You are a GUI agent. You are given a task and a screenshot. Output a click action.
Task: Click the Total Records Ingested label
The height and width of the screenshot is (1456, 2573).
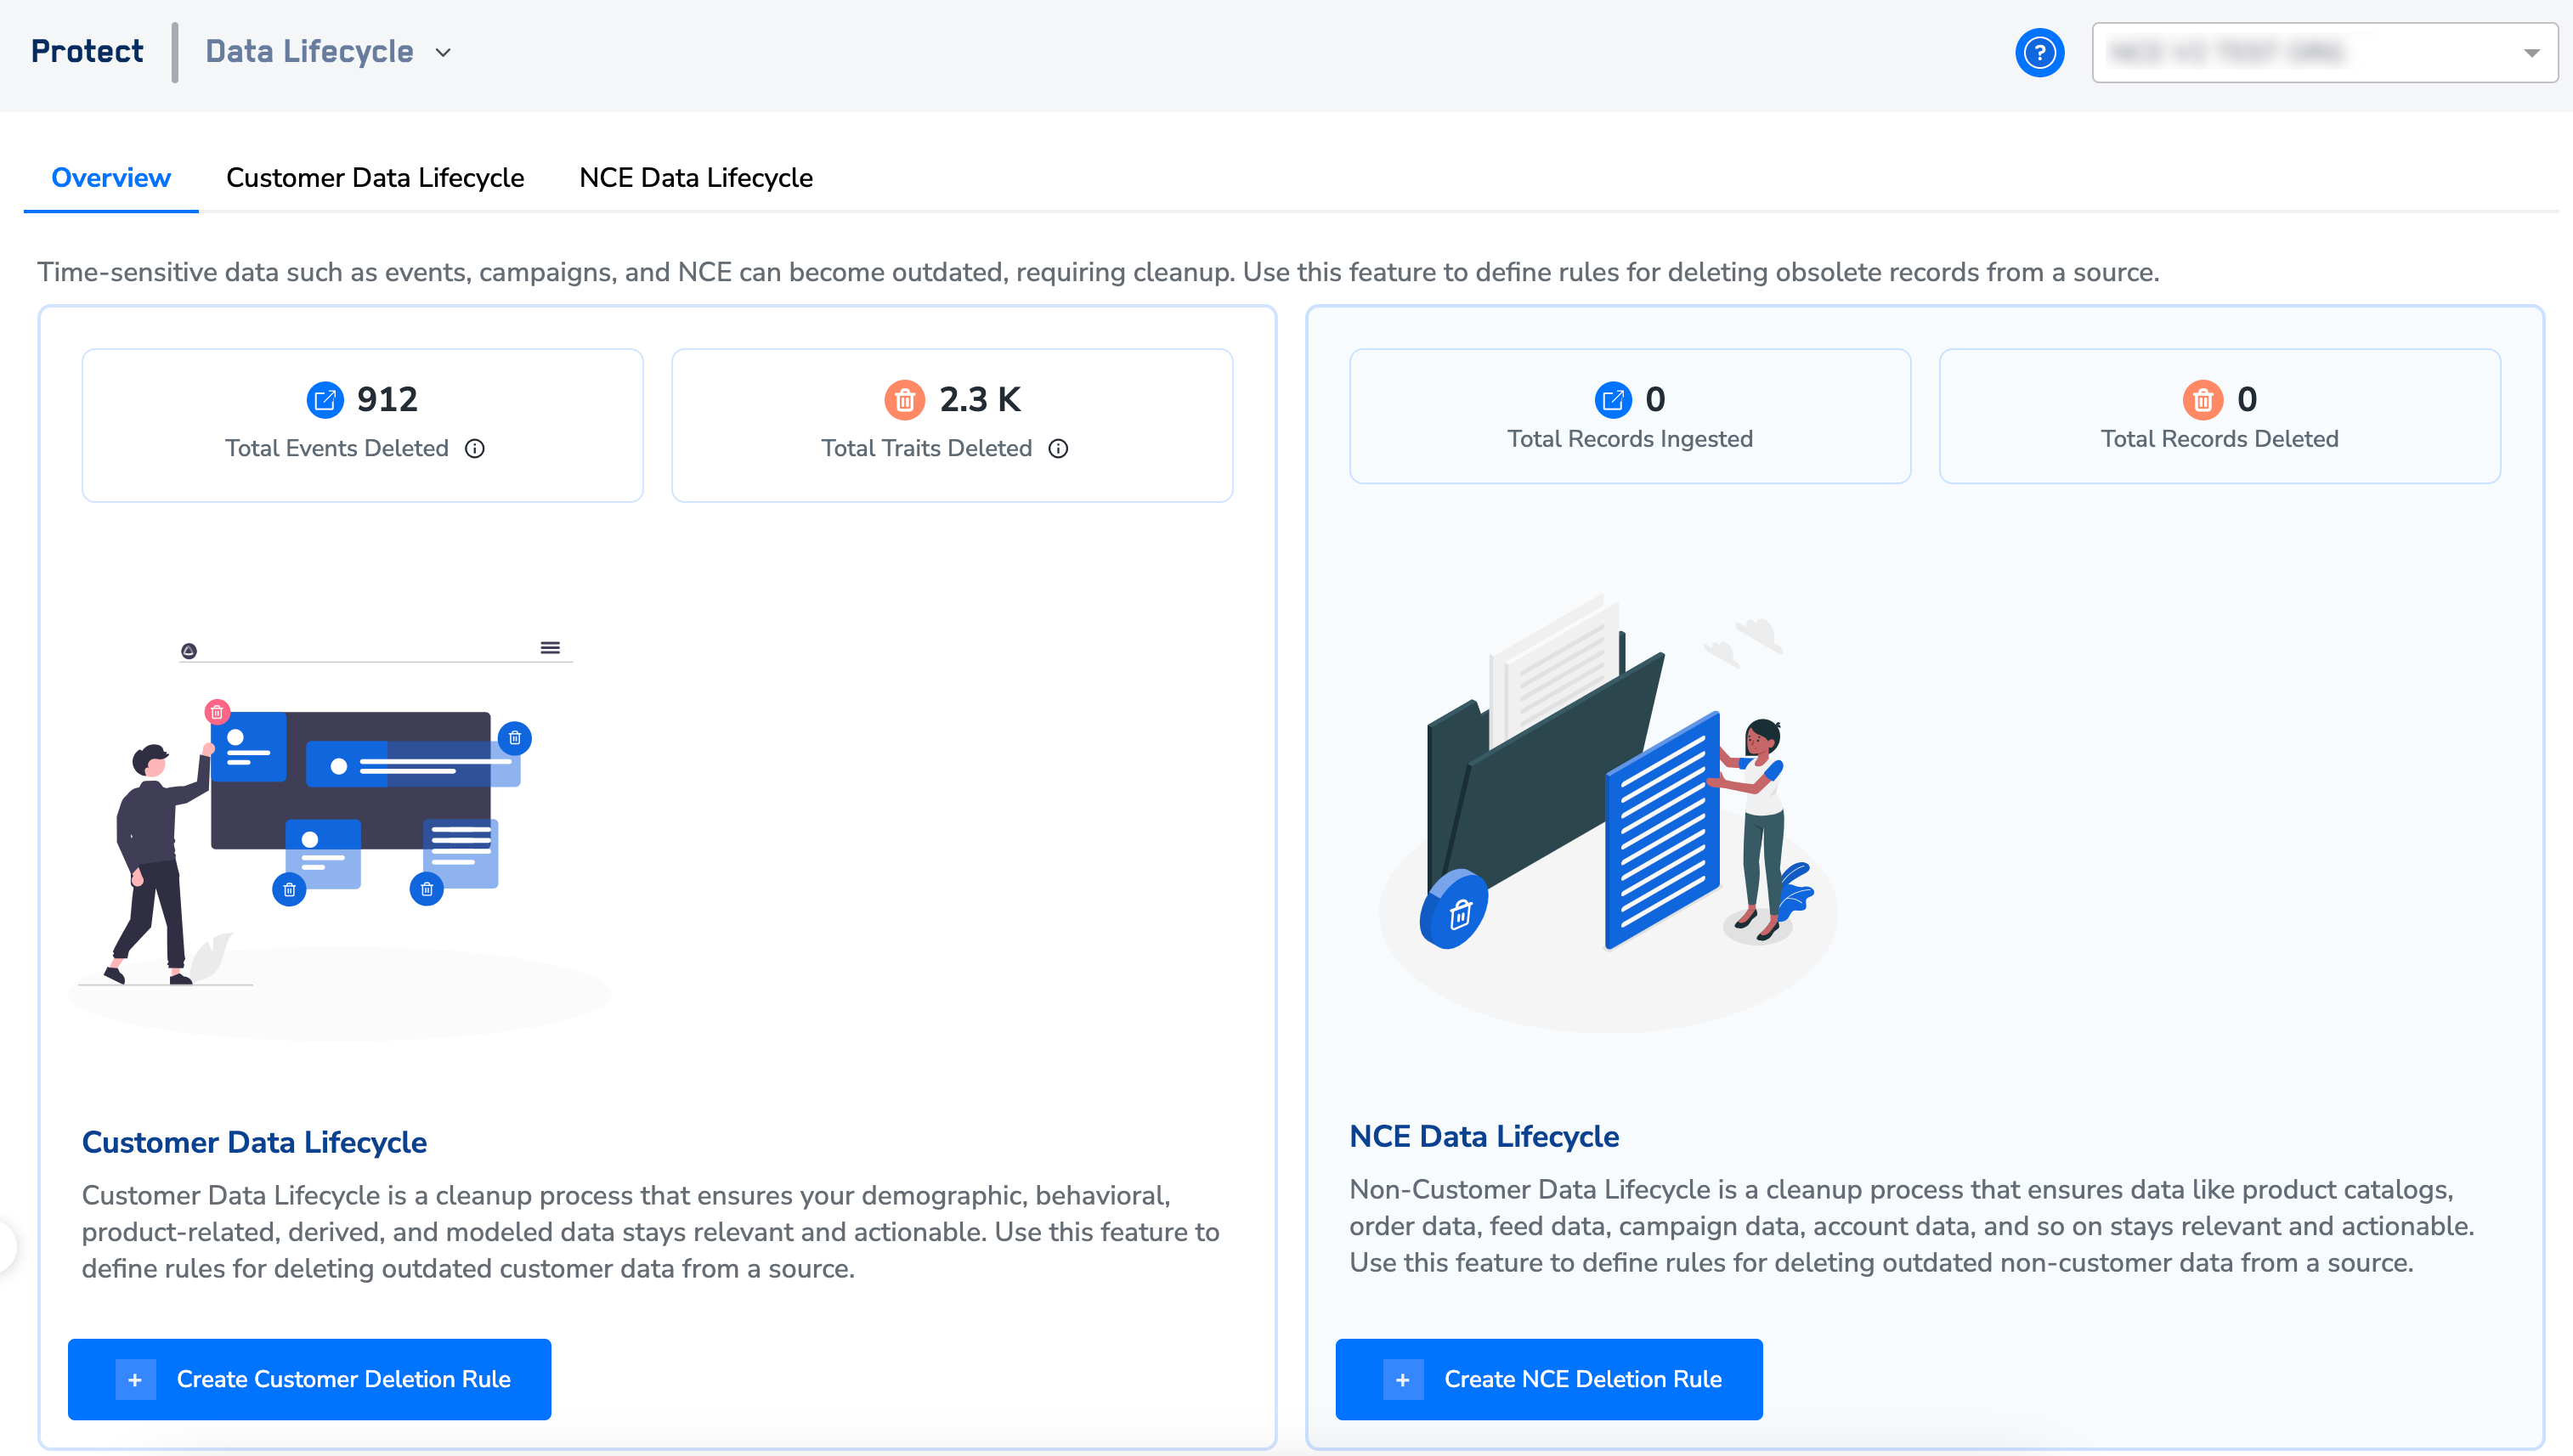pos(1630,439)
